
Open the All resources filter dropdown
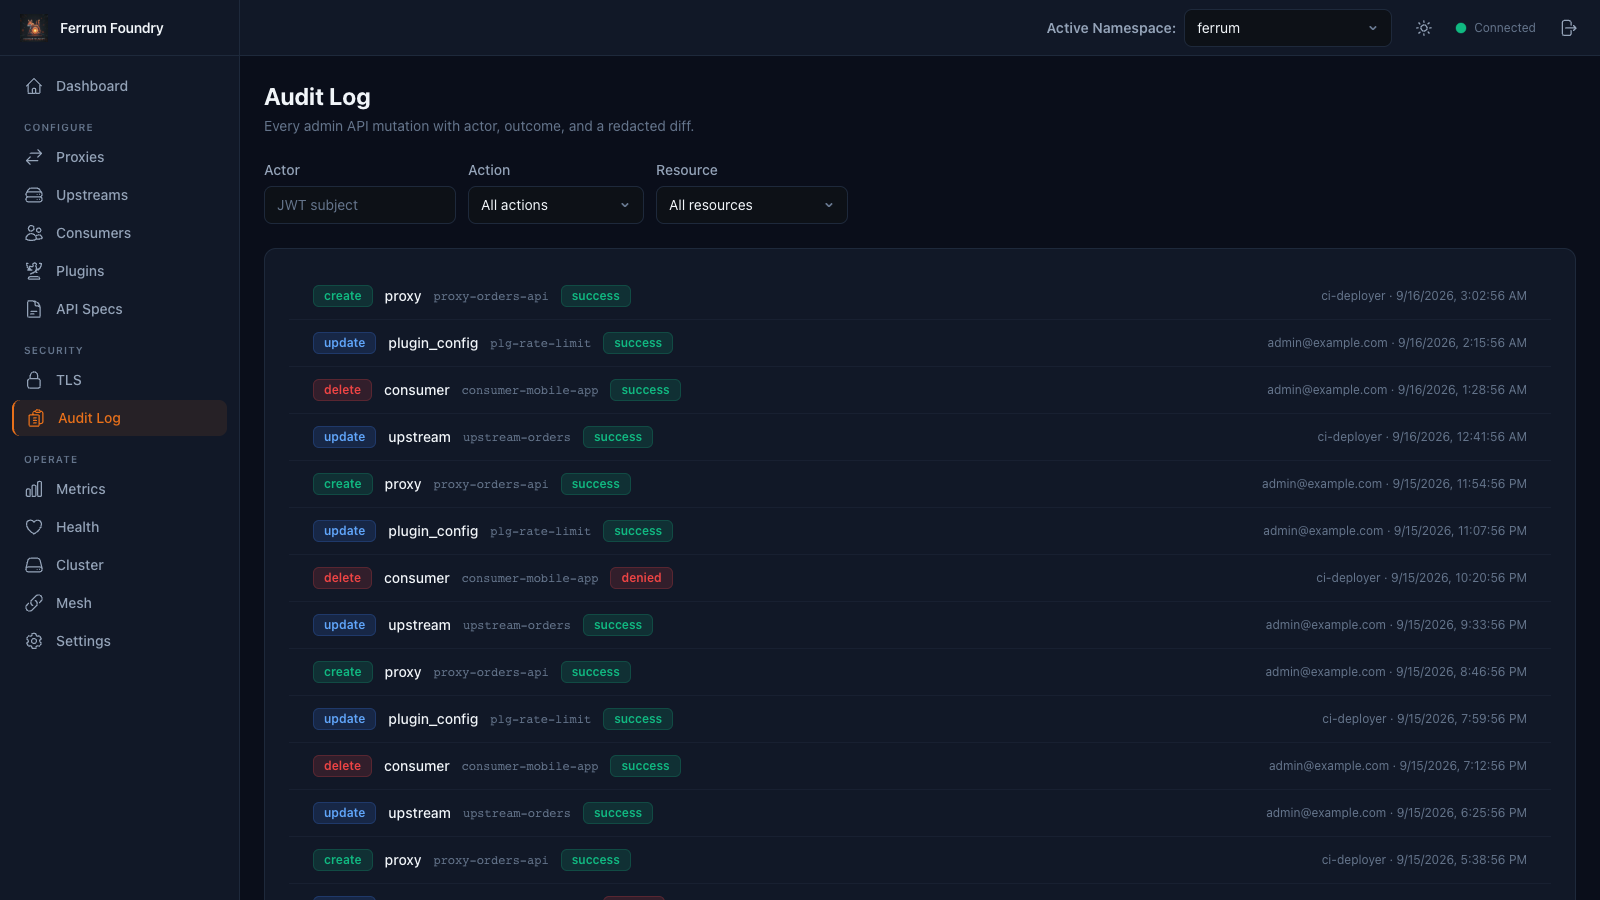(752, 205)
